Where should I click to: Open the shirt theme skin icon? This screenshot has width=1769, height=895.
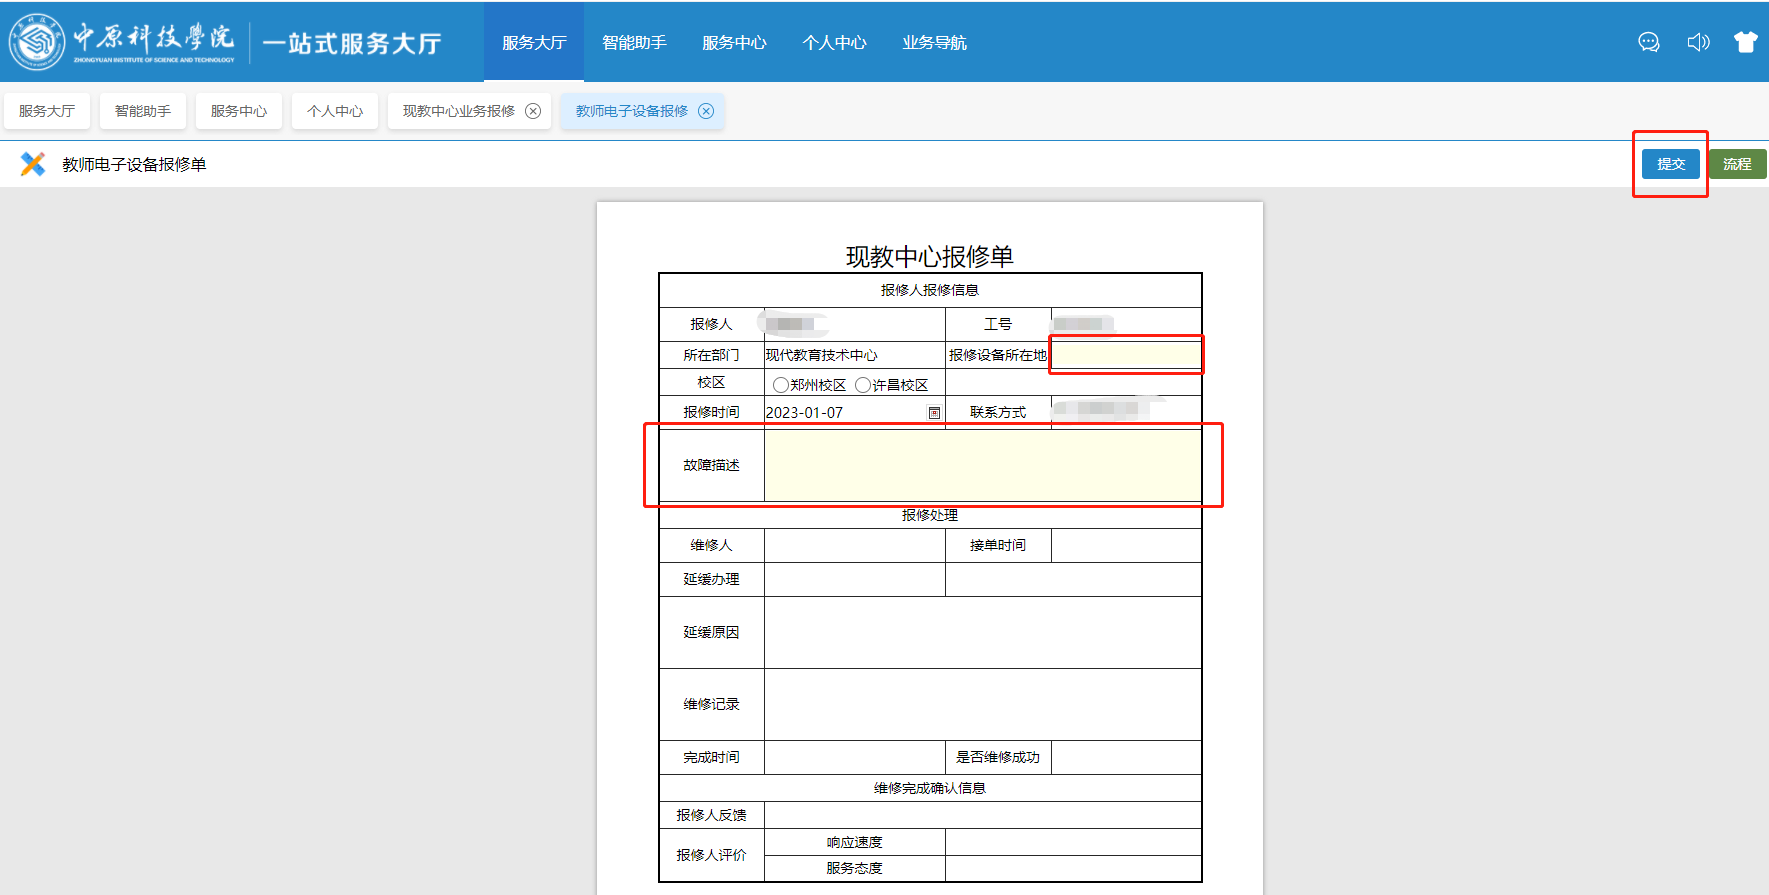pyautogui.click(x=1746, y=42)
